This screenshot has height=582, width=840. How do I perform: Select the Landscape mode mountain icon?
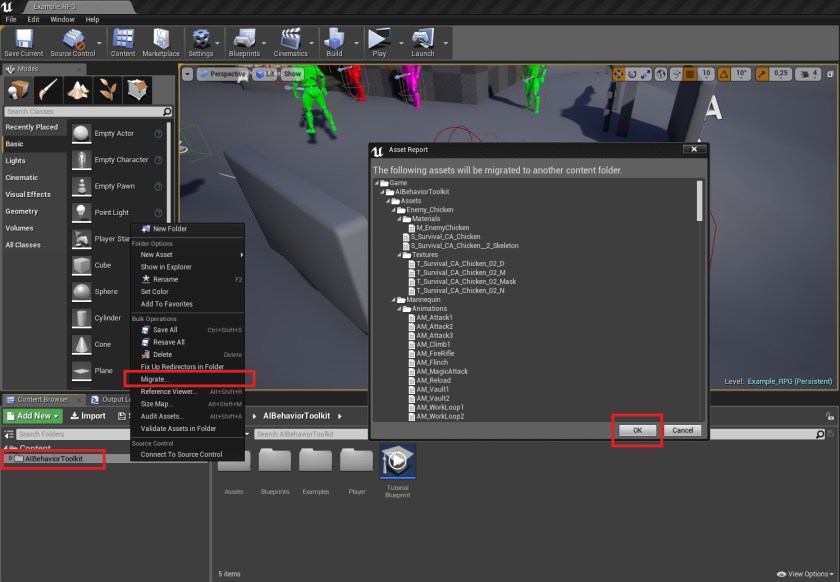tap(79, 90)
